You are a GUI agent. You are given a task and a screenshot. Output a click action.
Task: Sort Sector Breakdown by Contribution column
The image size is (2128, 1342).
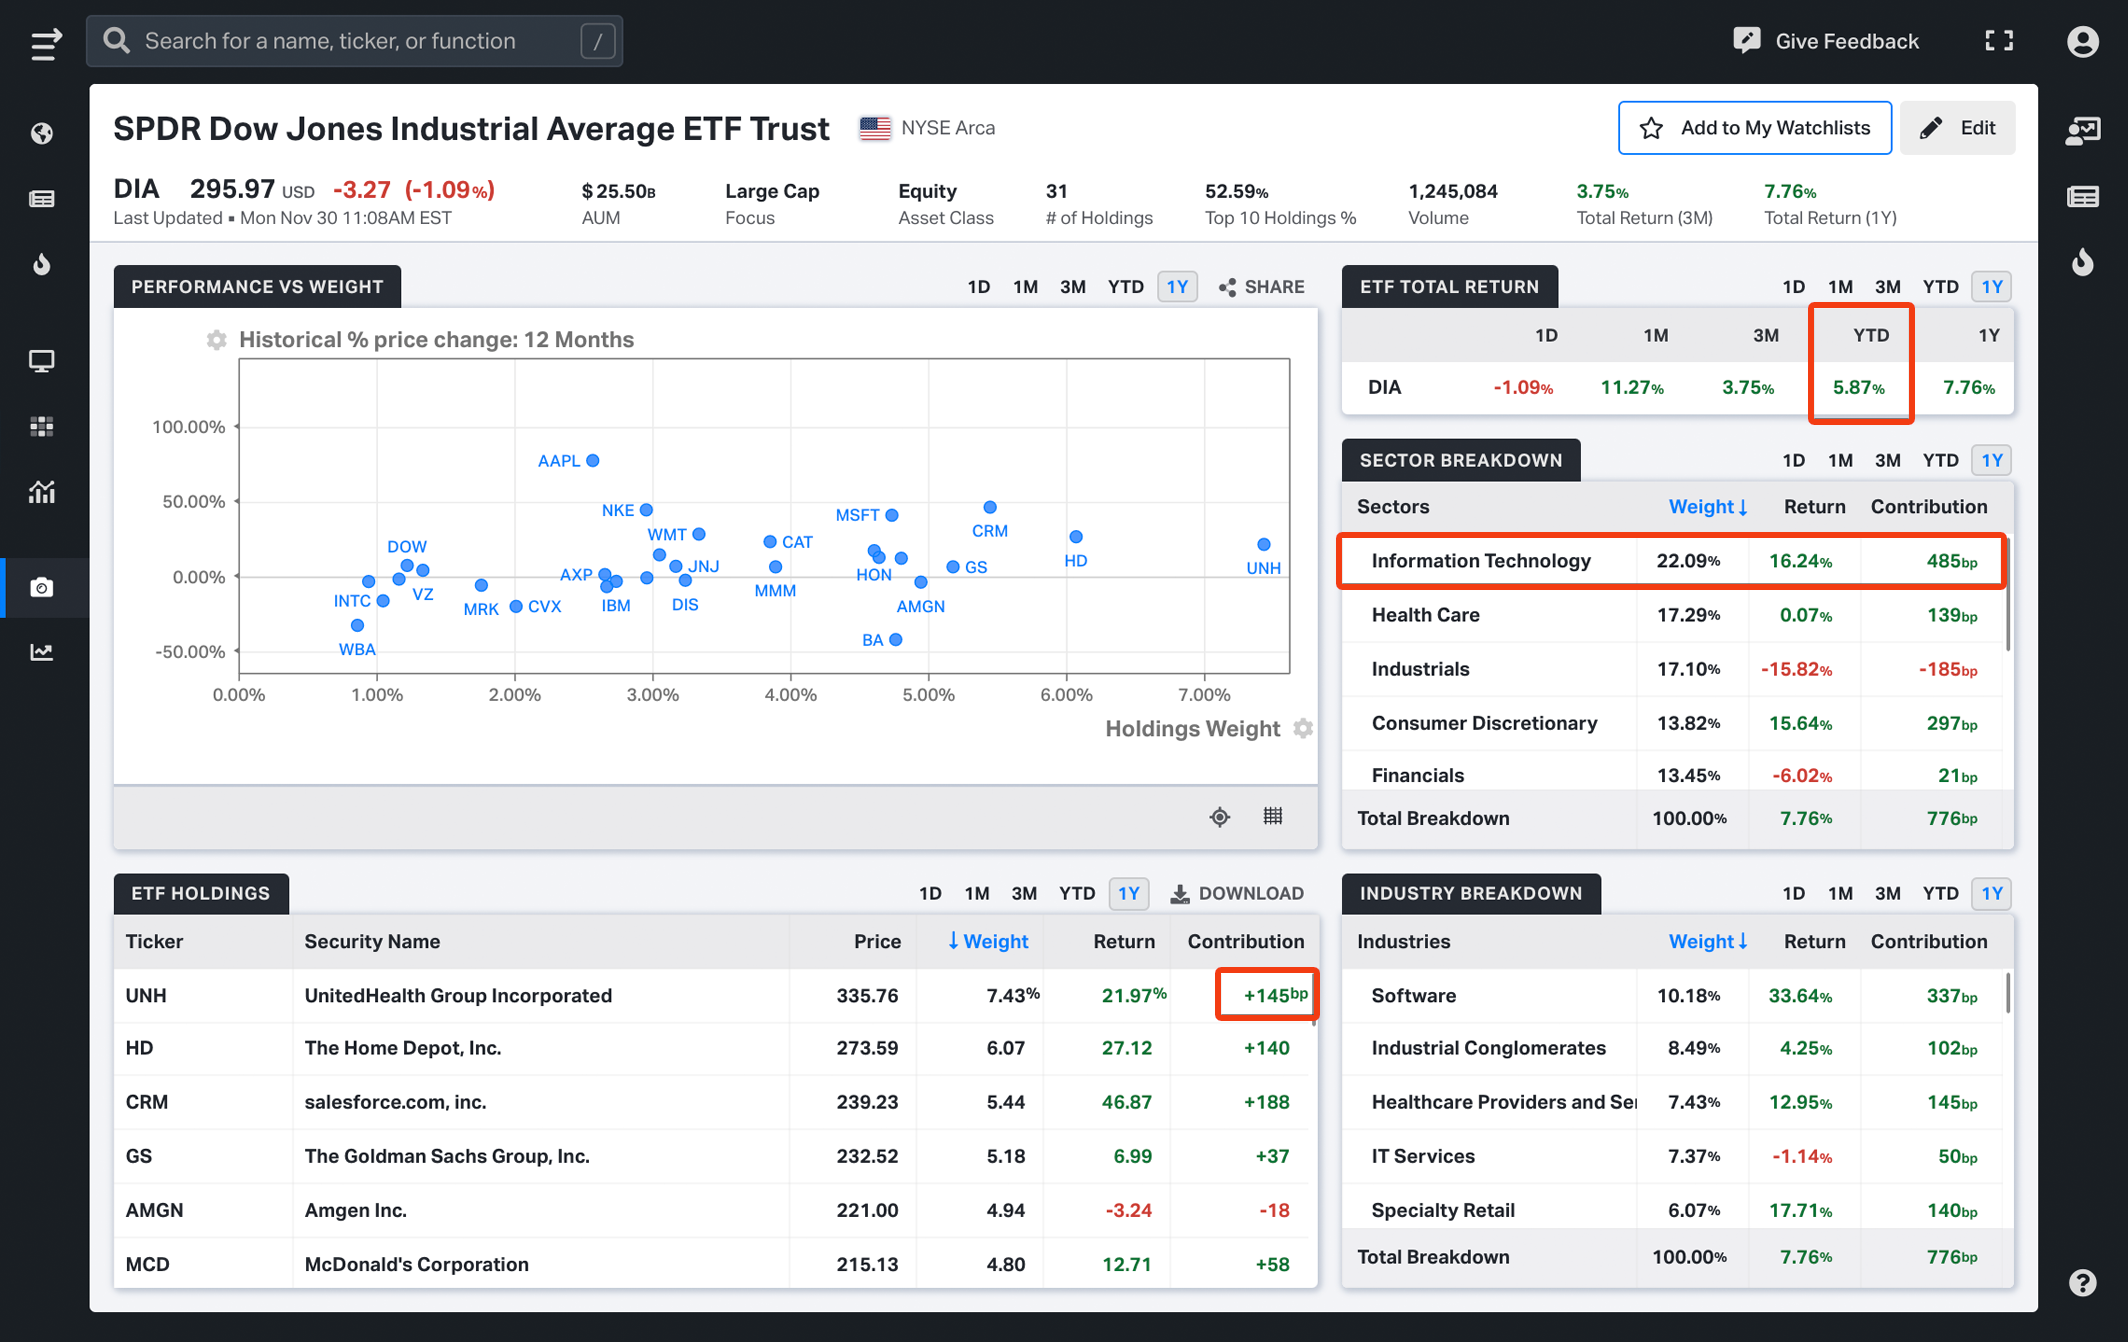[x=1928, y=507]
